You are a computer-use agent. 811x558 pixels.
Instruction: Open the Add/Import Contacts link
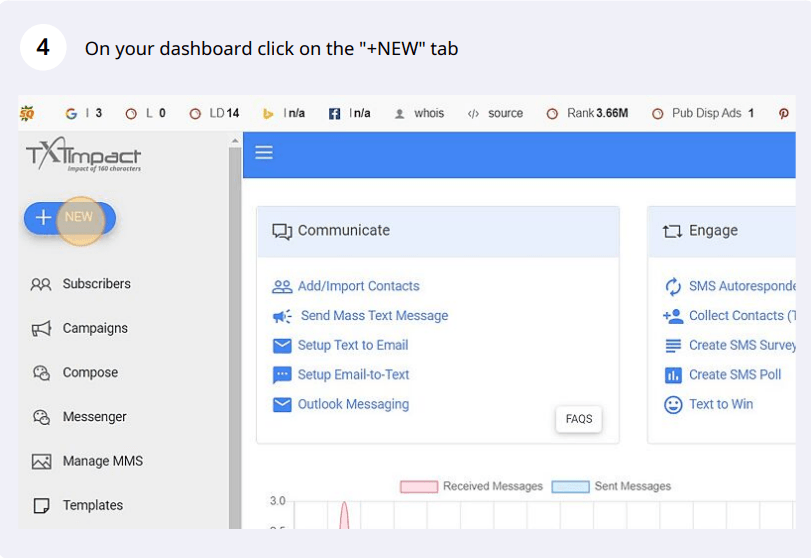point(358,286)
